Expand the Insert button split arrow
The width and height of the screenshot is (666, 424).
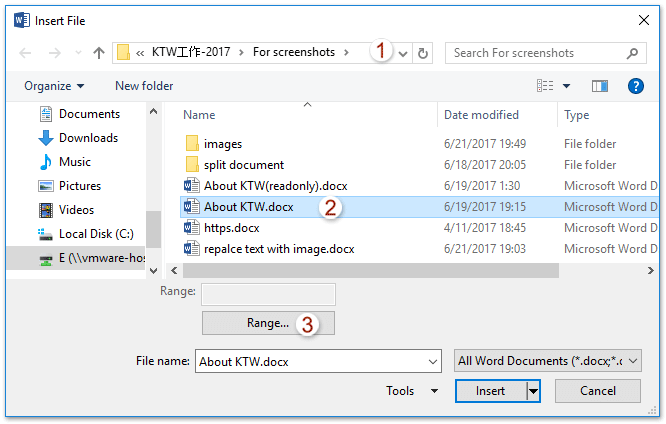pos(534,391)
